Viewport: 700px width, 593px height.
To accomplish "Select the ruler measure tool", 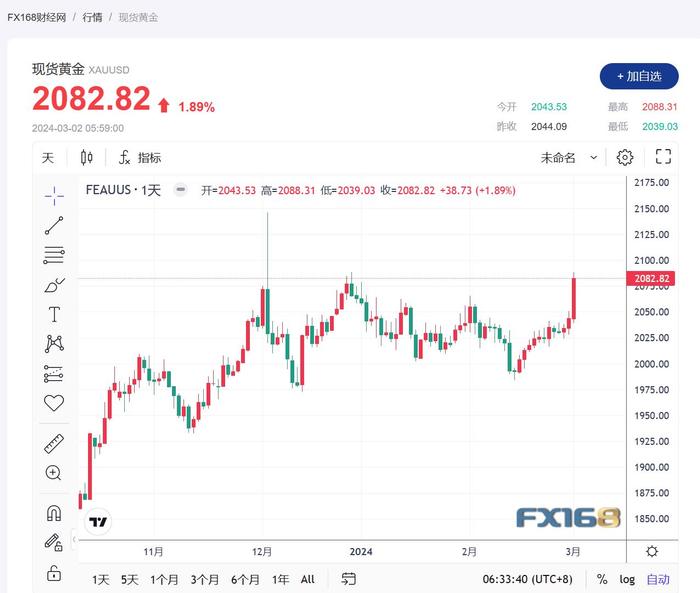I will point(54,444).
